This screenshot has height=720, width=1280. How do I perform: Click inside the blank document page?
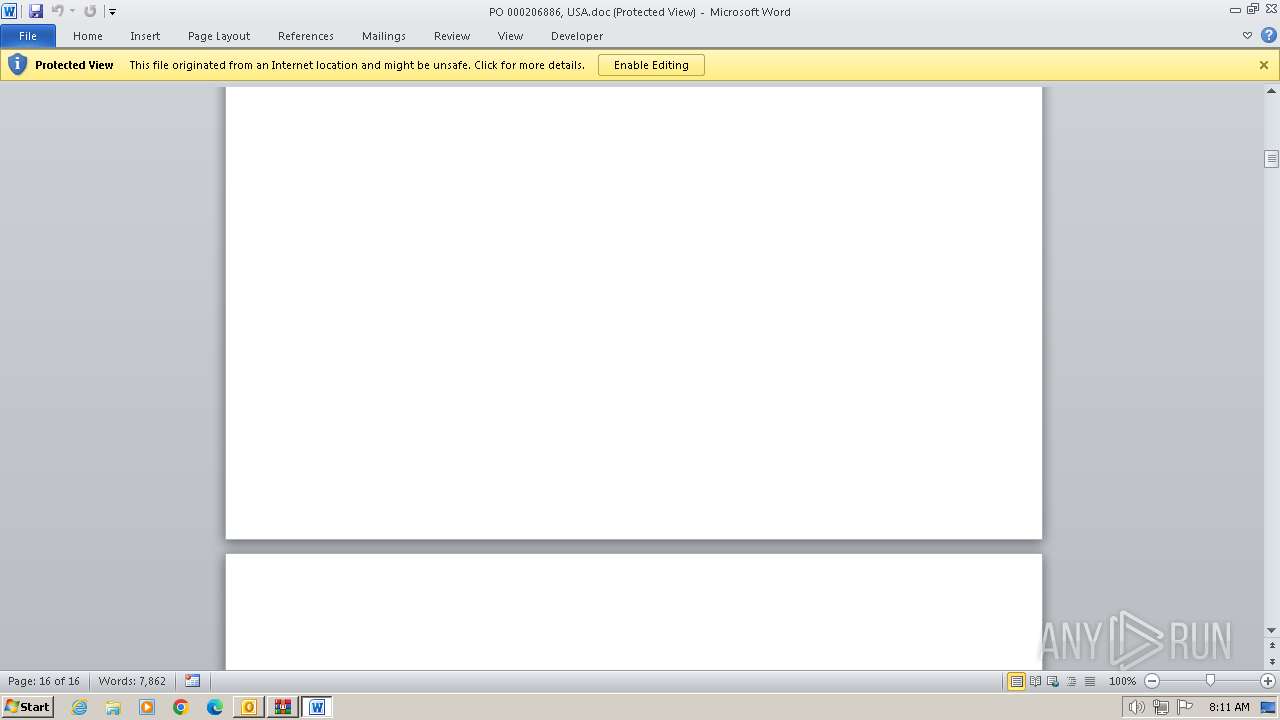pos(634,312)
